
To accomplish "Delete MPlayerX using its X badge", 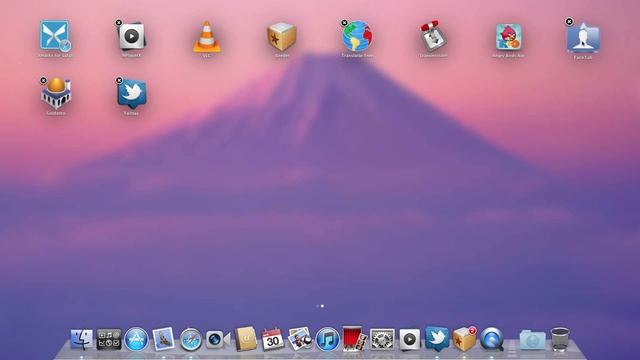I will (x=118, y=22).
